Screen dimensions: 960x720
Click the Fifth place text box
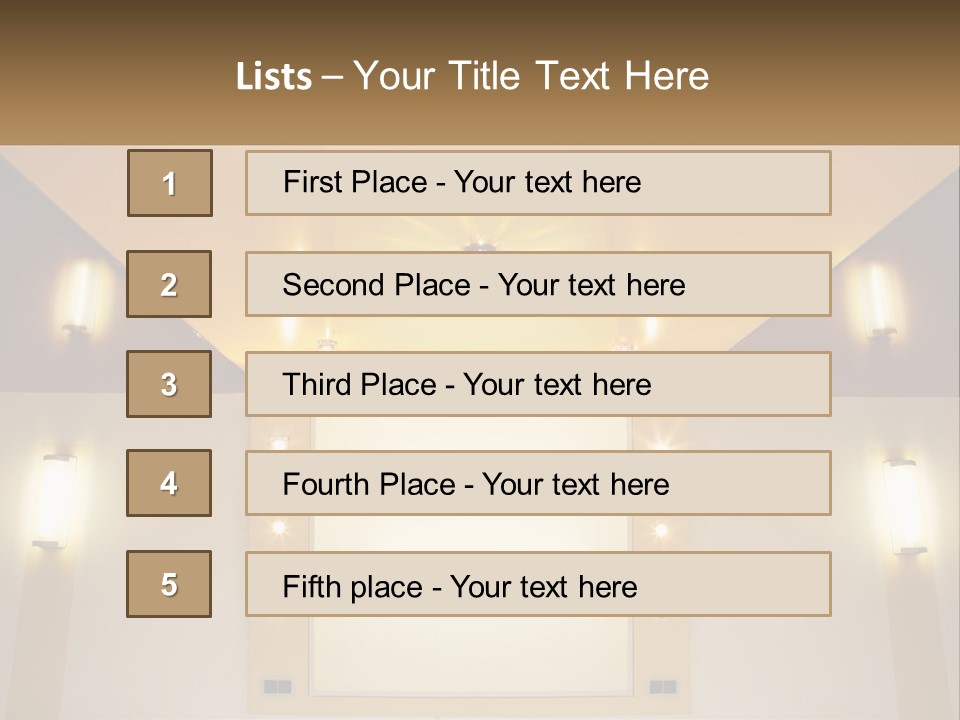coord(538,584)
